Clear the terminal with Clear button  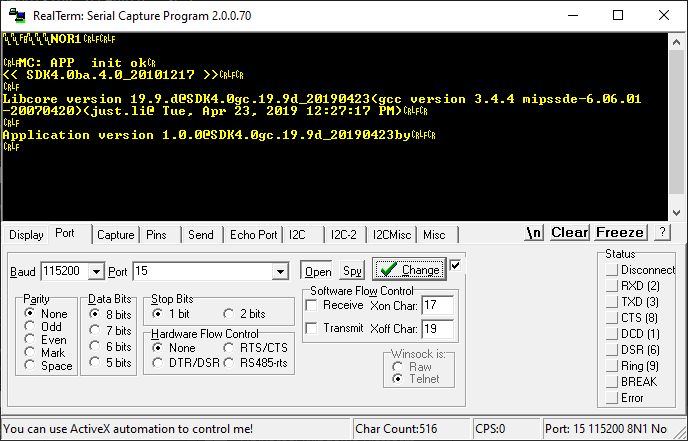[570, 233]
